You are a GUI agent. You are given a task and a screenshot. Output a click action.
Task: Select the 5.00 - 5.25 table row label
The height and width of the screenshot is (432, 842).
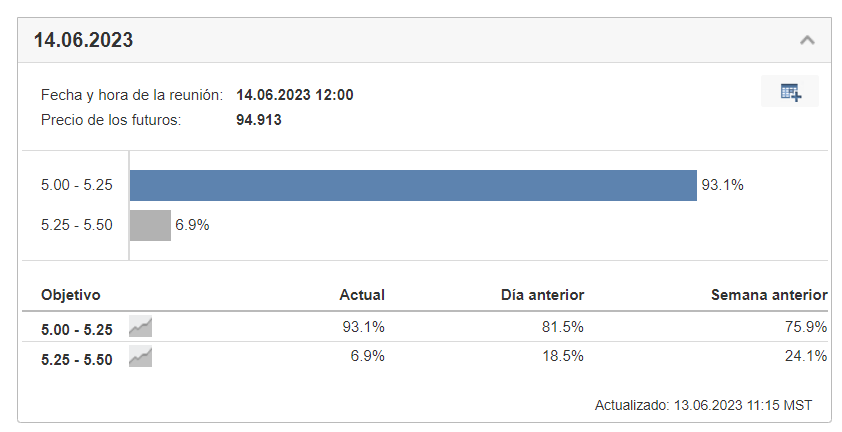pos(77,329)
